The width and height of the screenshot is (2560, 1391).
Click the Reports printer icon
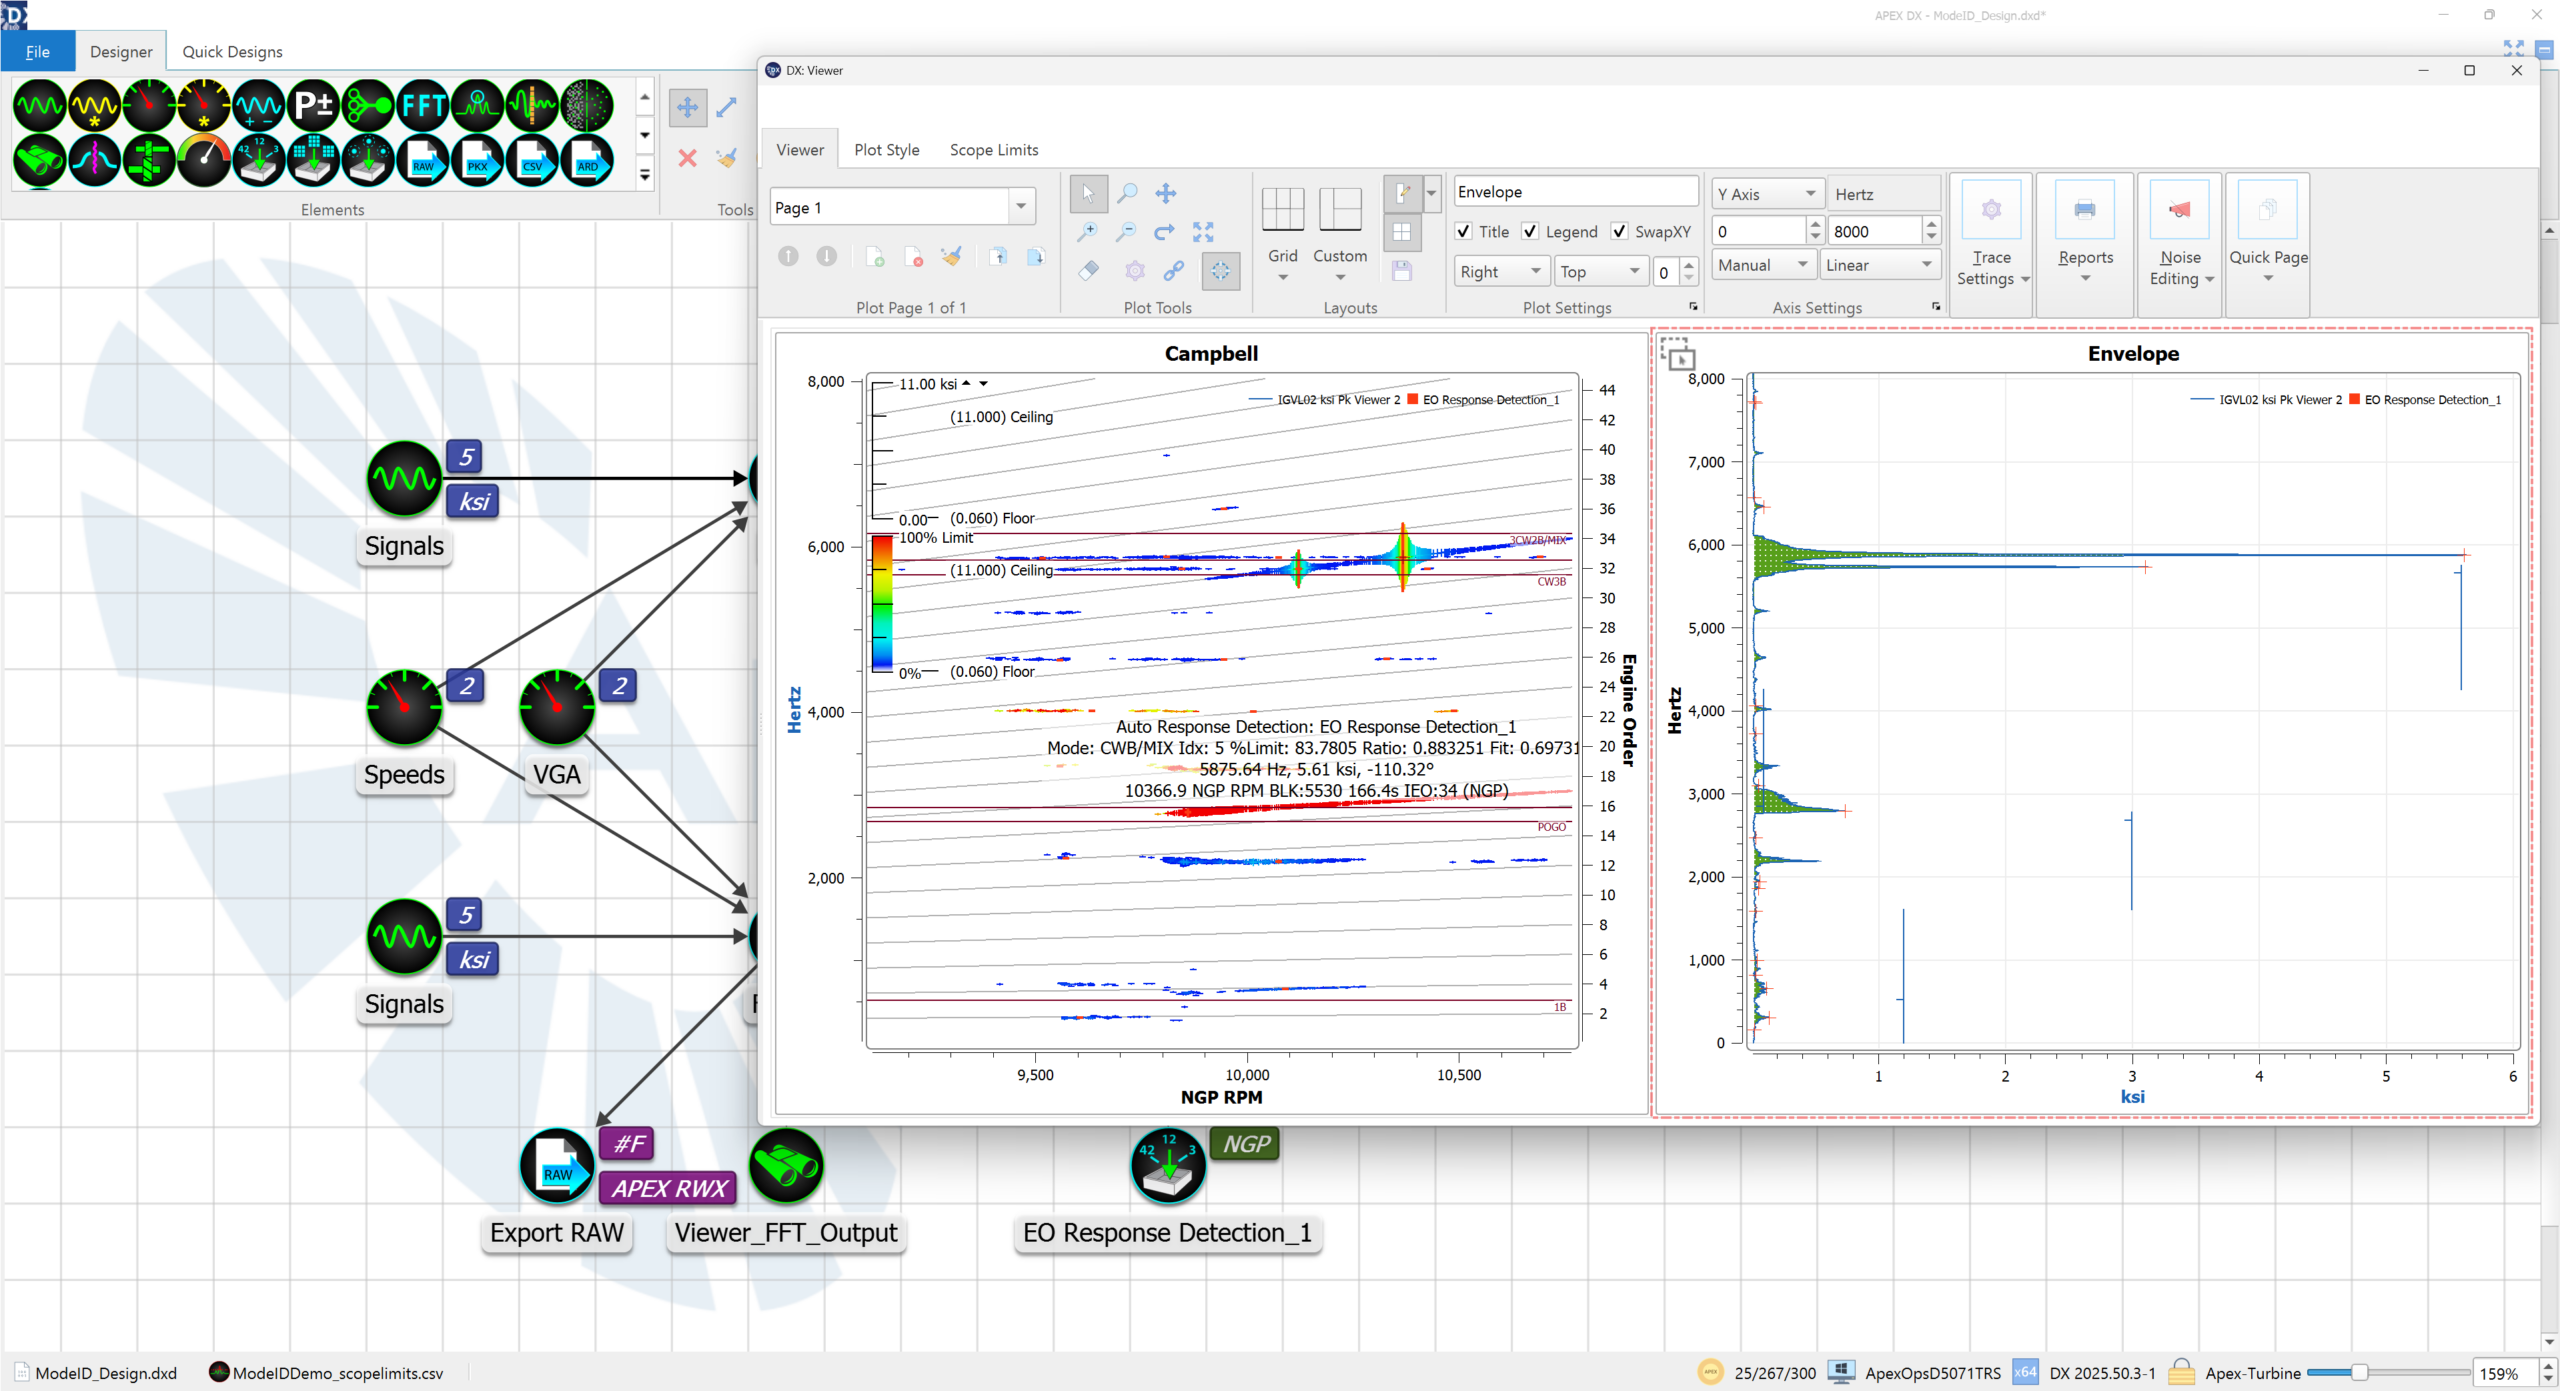point(2085,210)
